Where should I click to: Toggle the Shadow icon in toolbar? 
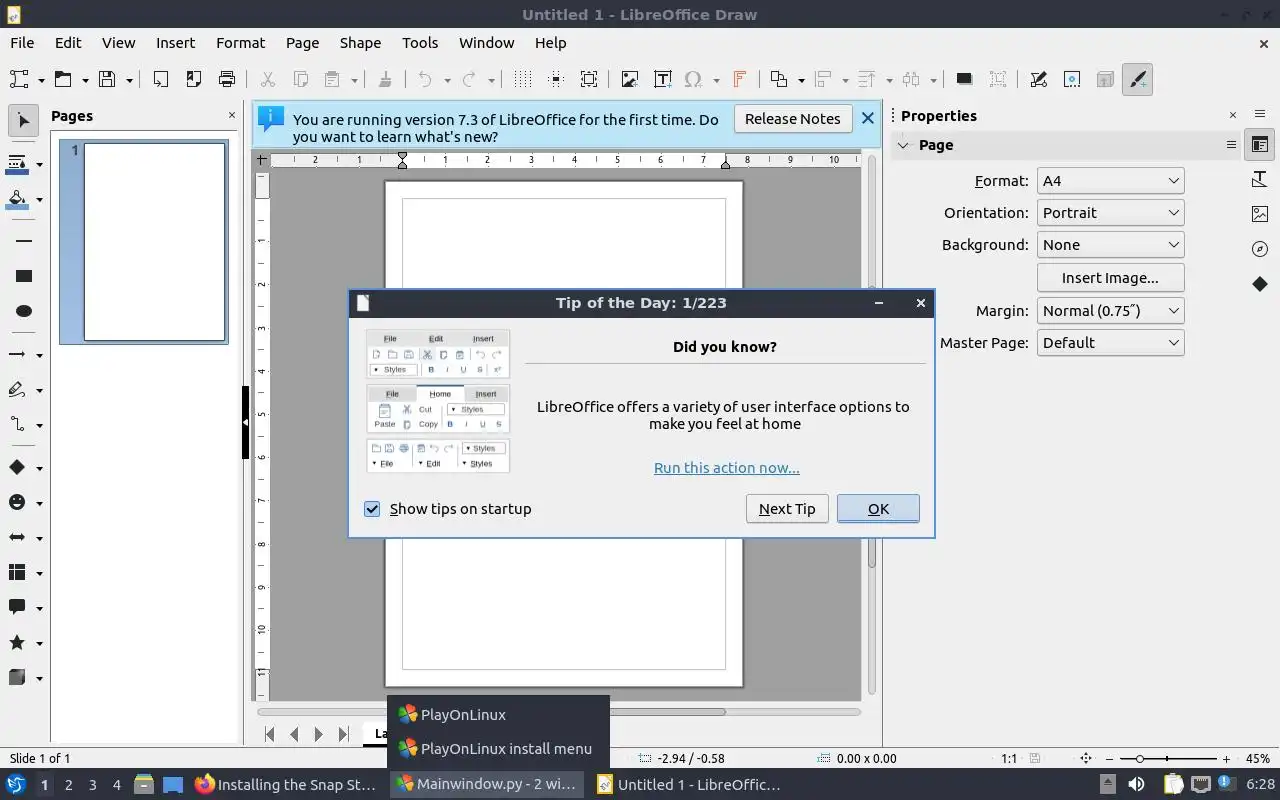[x=964, y=80]
